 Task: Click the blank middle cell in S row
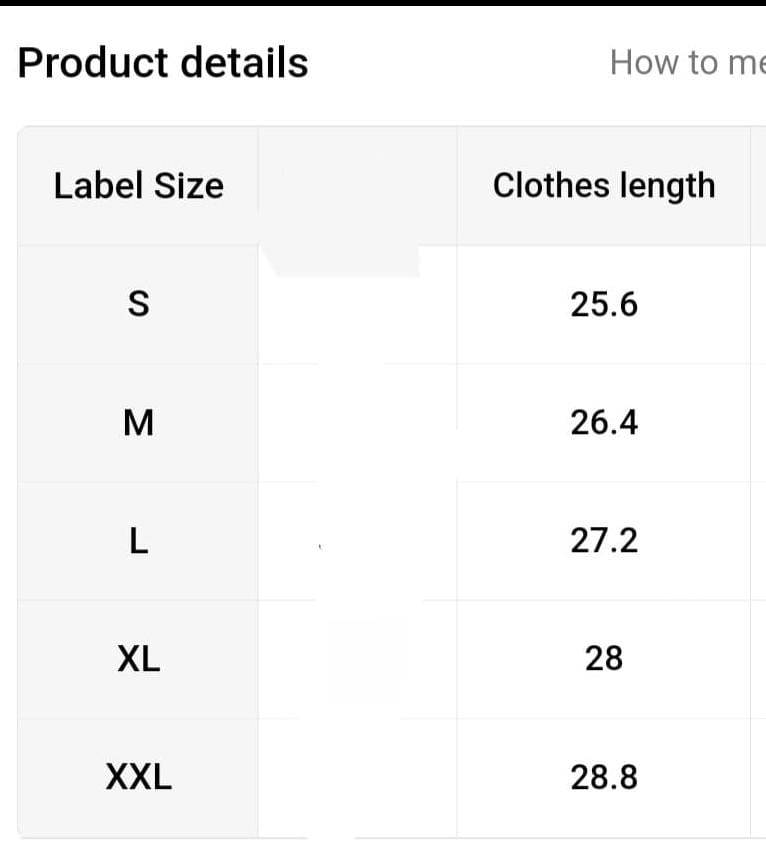357,305
